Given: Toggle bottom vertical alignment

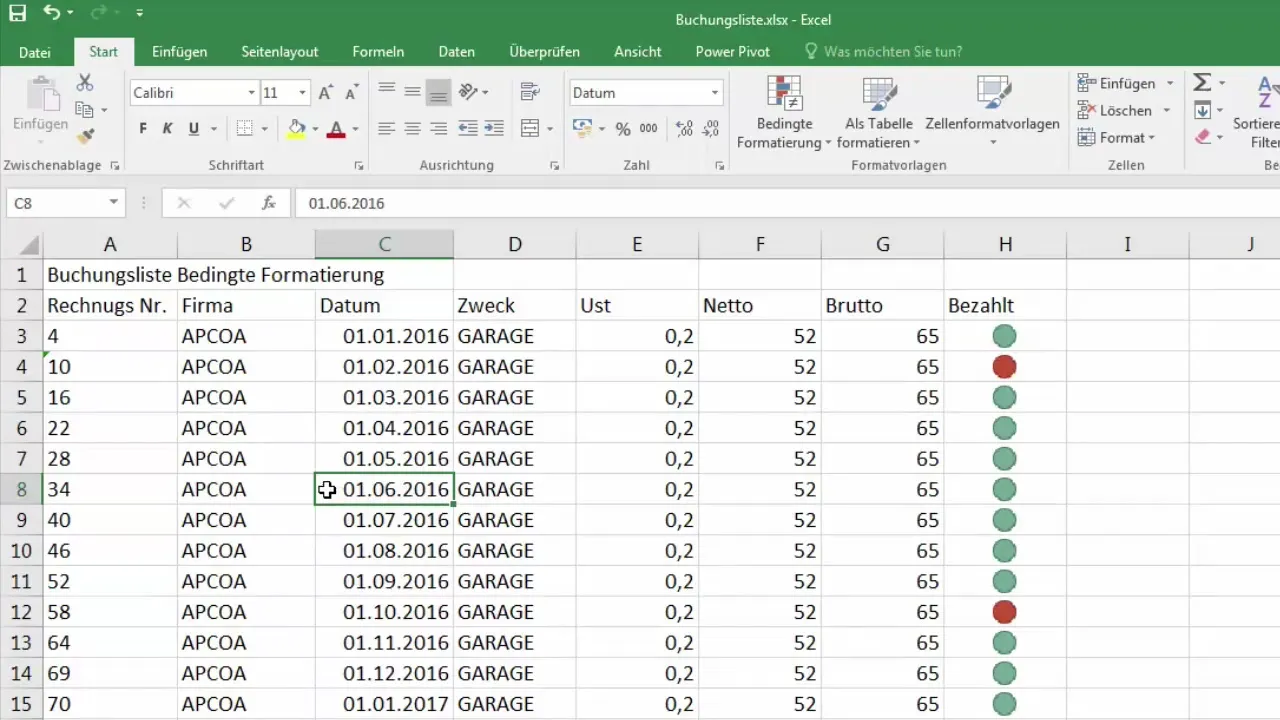Looking at the screenshot, I should (x=438, y=92).
